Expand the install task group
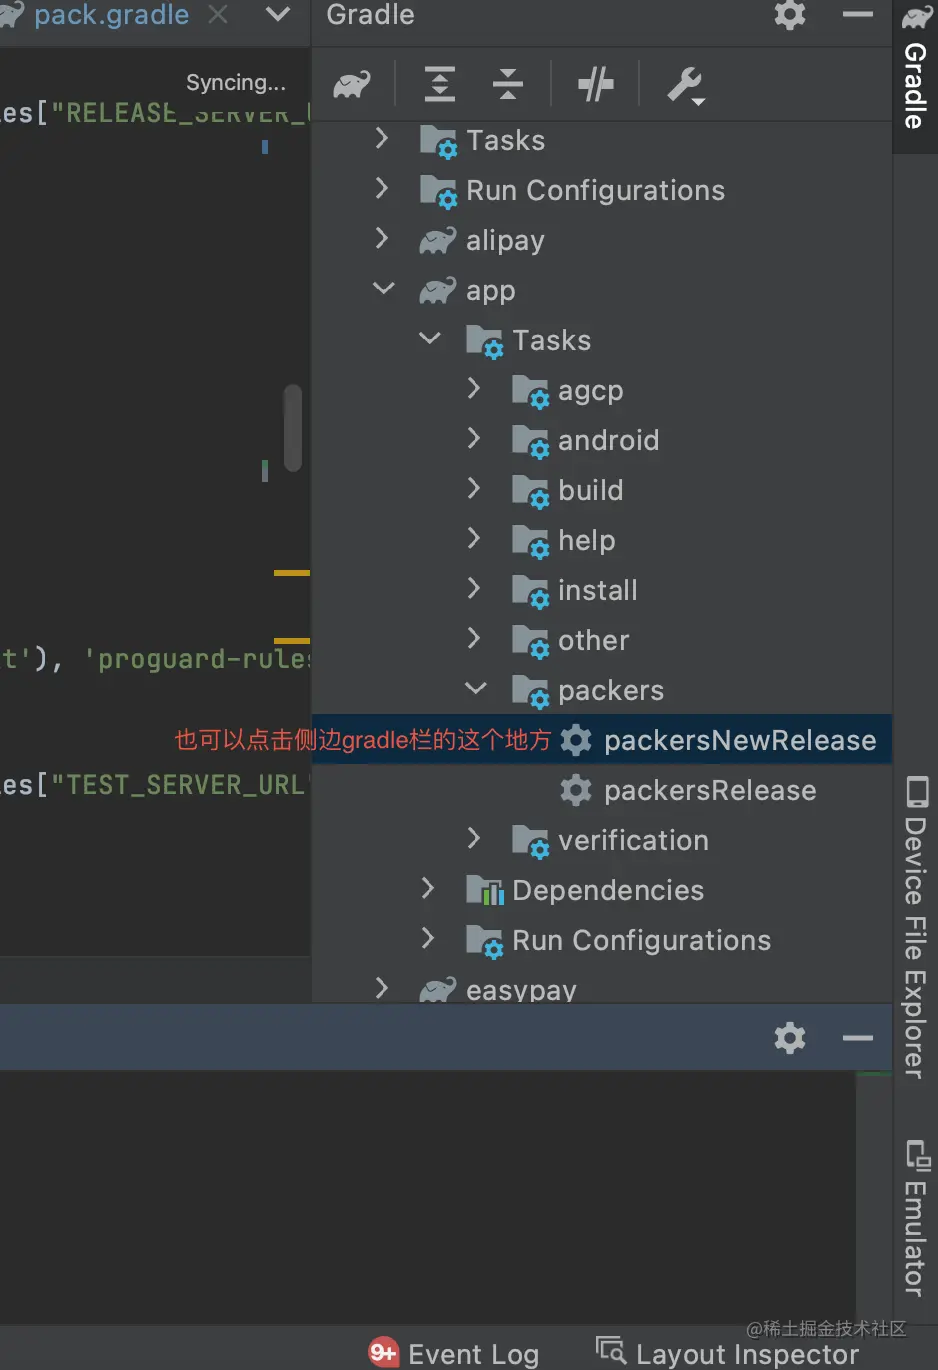The image size is (938, 1370). click(x=473, y=588)
